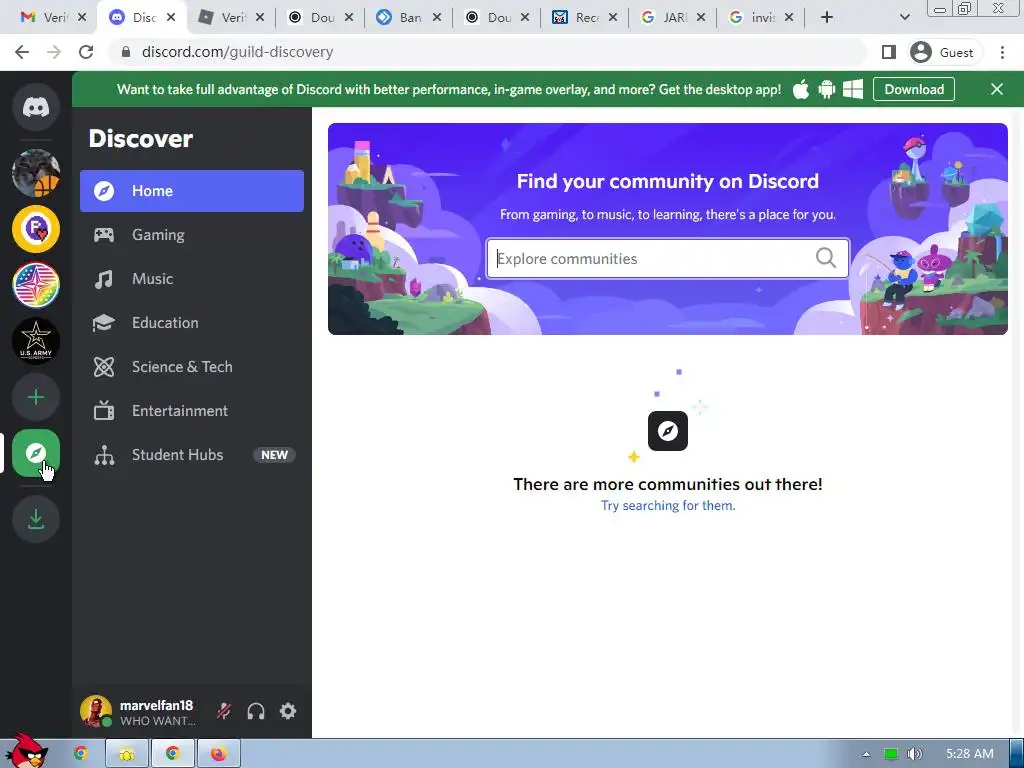Open a new browser tab
Viewport: 1024px width, 768px height.
tap(827, 18)
